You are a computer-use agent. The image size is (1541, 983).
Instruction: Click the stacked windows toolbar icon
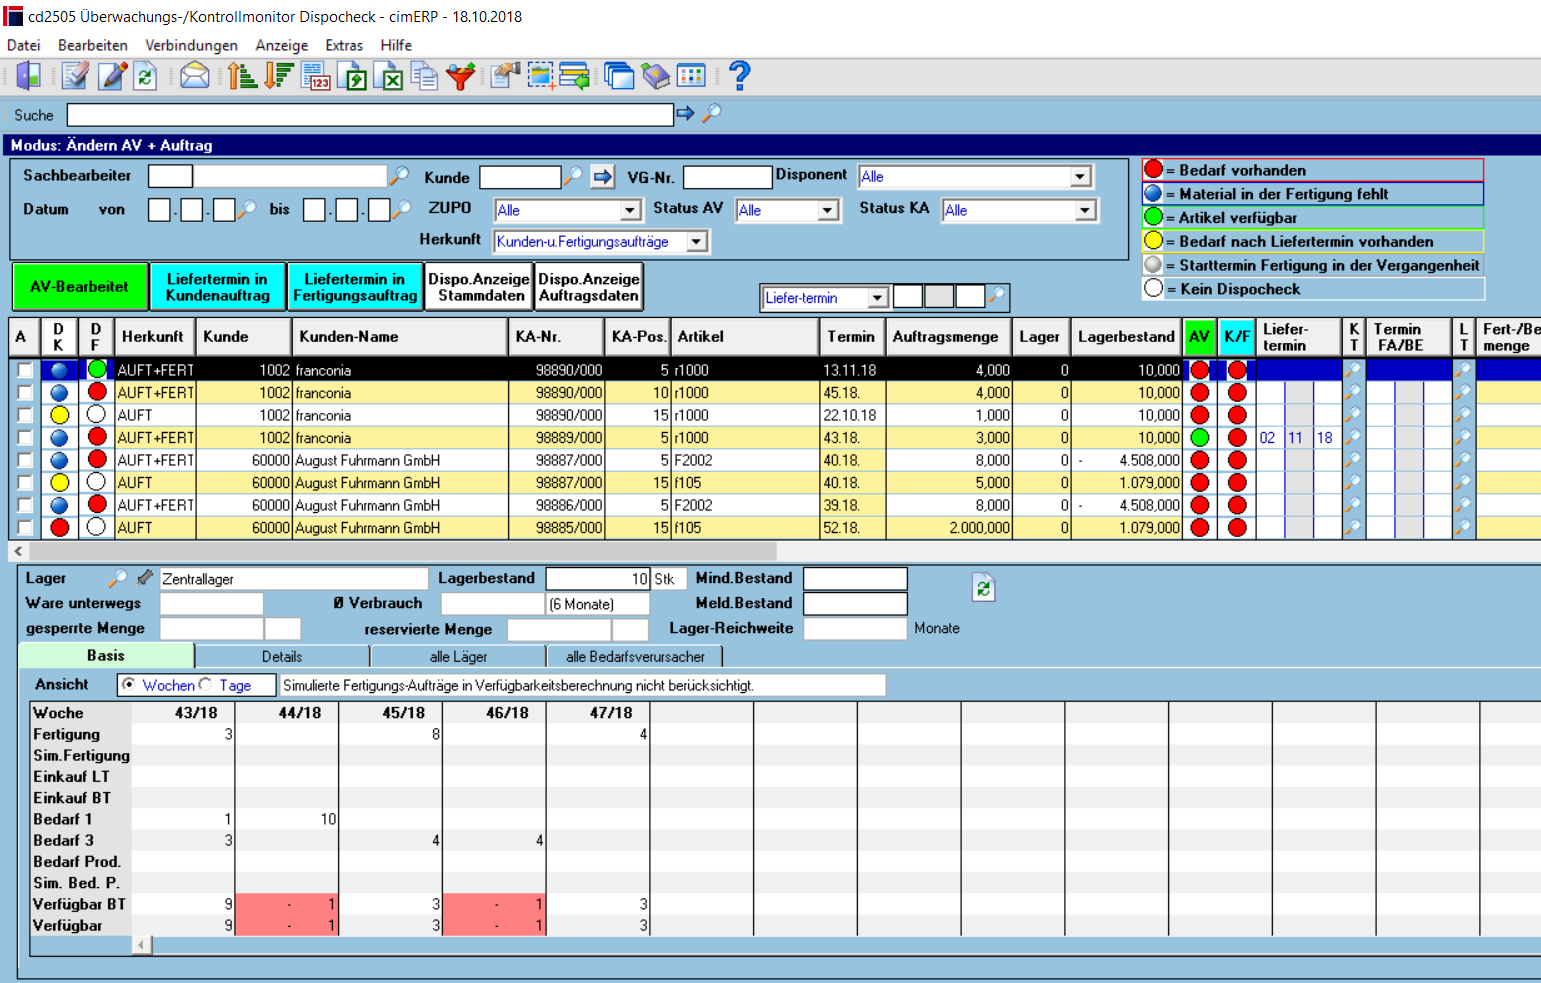(x=620, y=76)
